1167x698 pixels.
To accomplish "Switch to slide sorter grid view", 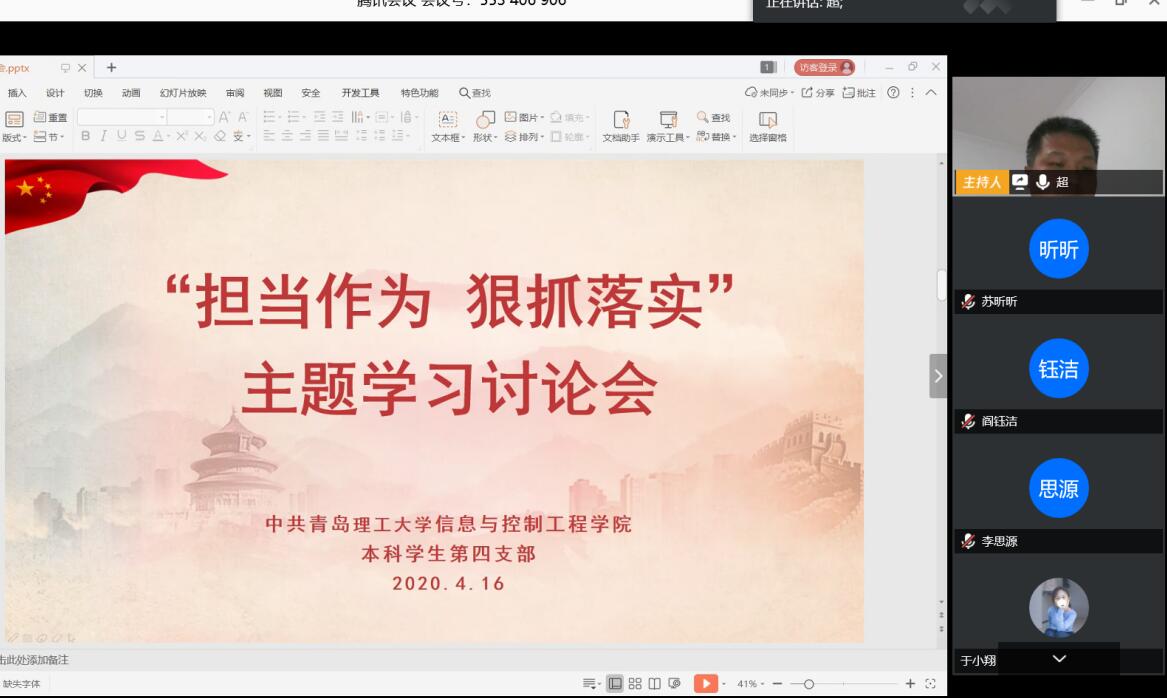I will (x=635, y=684).
